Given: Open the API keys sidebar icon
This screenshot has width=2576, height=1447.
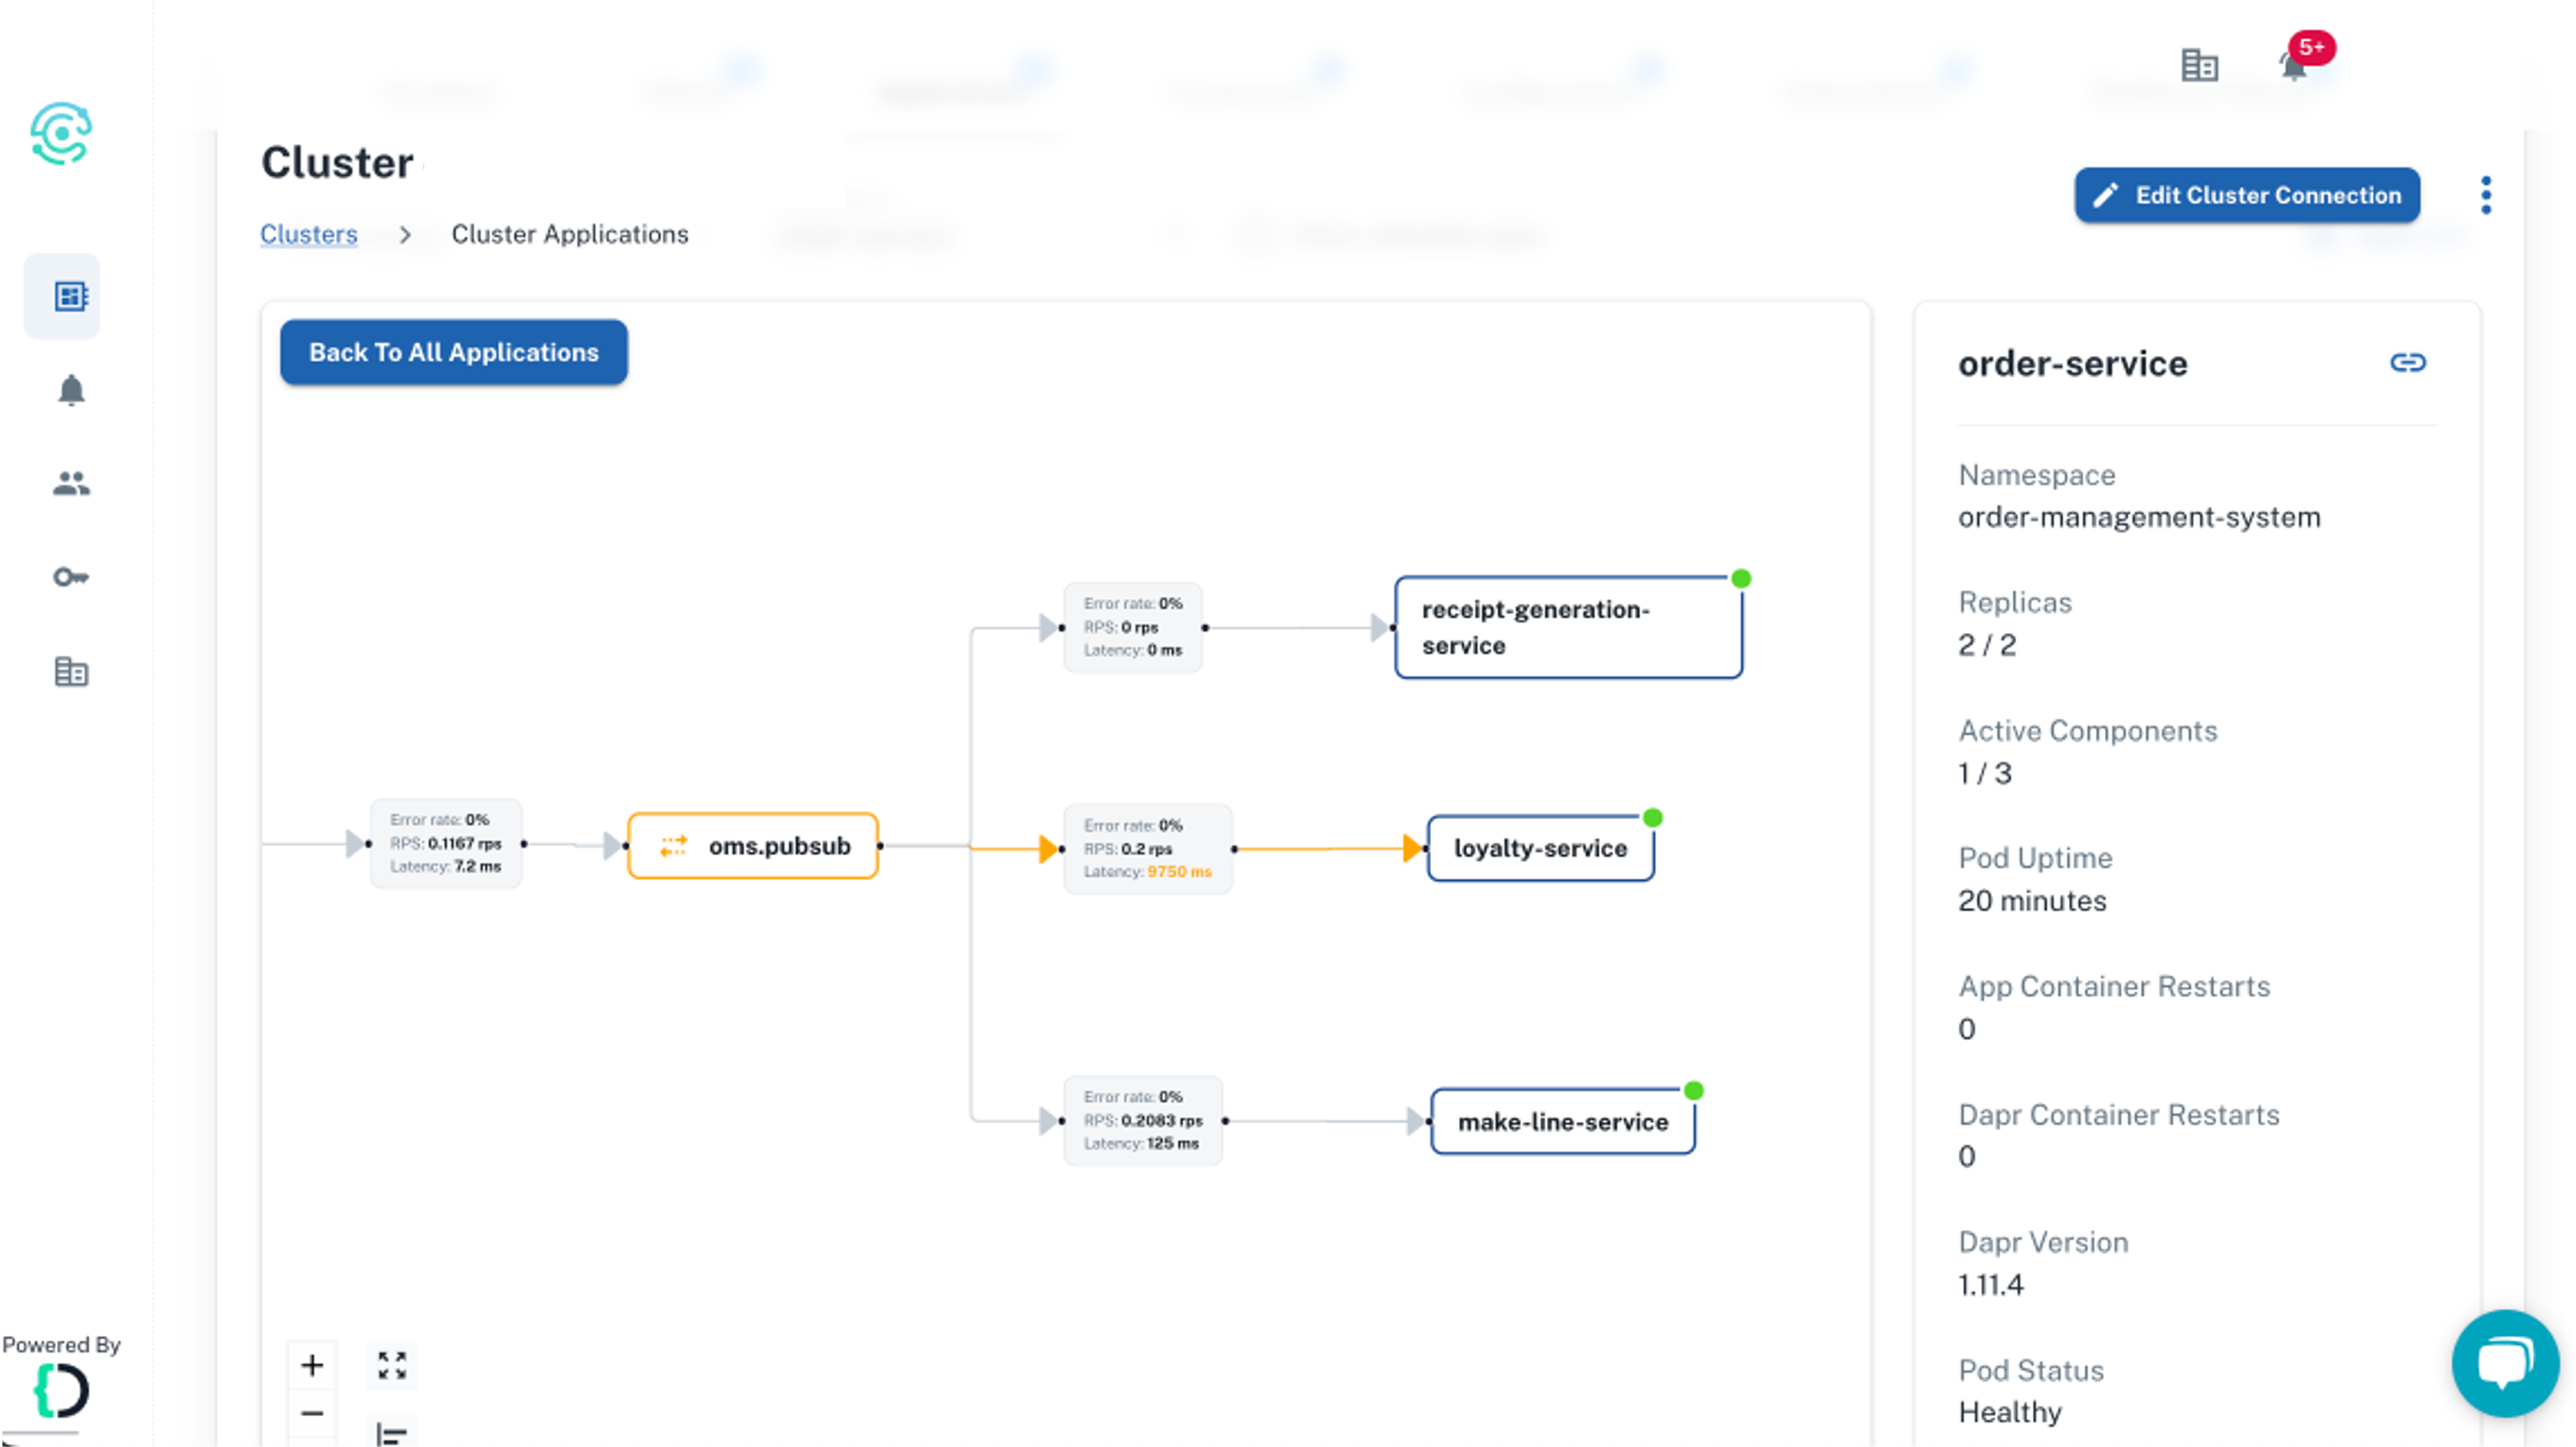Looking at the screenshot, I should point(70,577).
